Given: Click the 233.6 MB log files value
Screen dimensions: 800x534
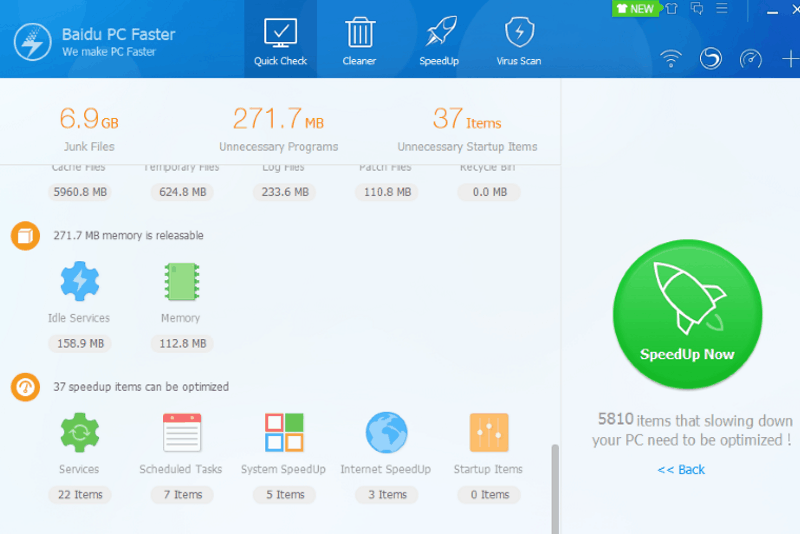Looking at the screenshot, I should pos(285,192).
